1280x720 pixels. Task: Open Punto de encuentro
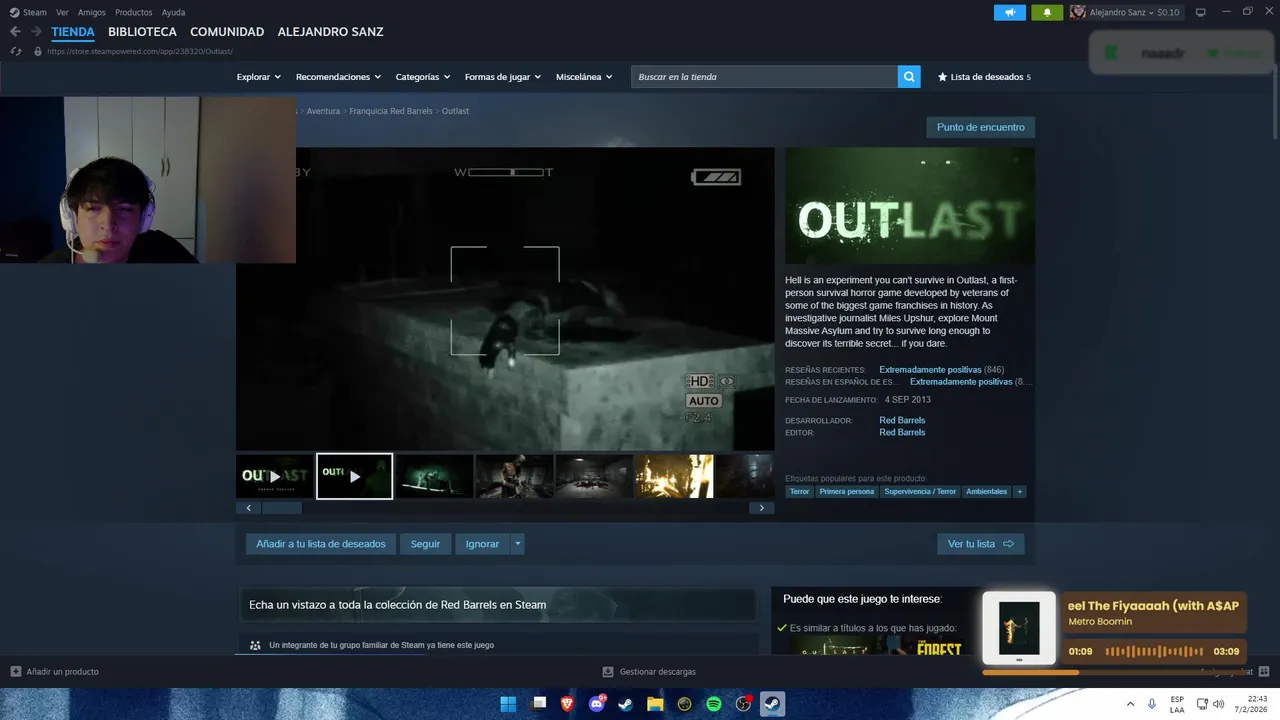(x=981, y=127)
